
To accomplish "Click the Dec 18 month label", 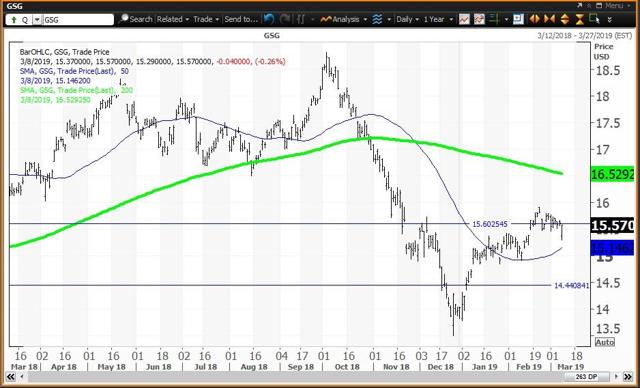I will click(x=440, y=366).
